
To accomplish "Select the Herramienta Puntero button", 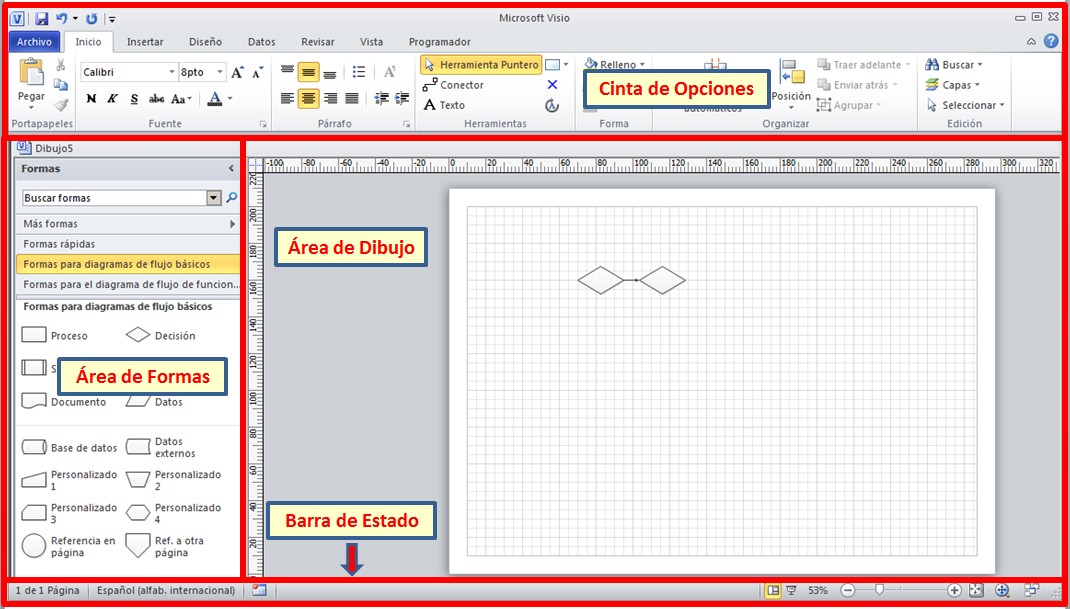I will pos(481,65).
